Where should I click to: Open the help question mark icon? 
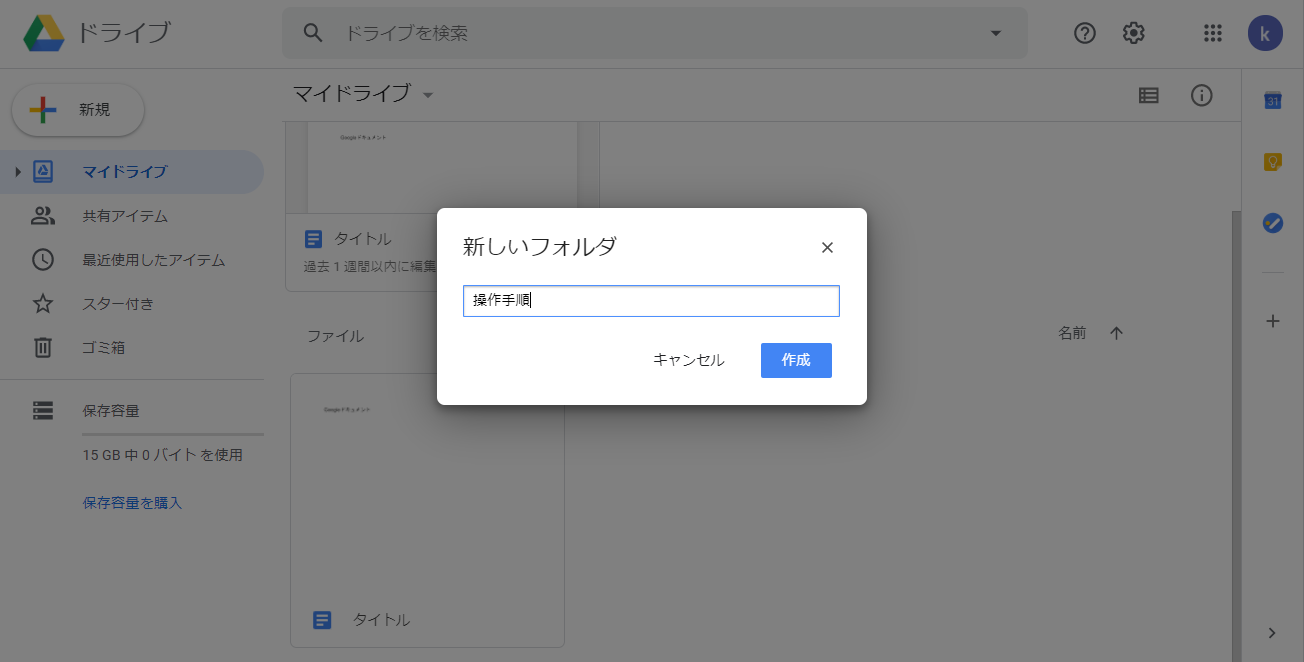pyautogui.click(x=1085, y=33)
